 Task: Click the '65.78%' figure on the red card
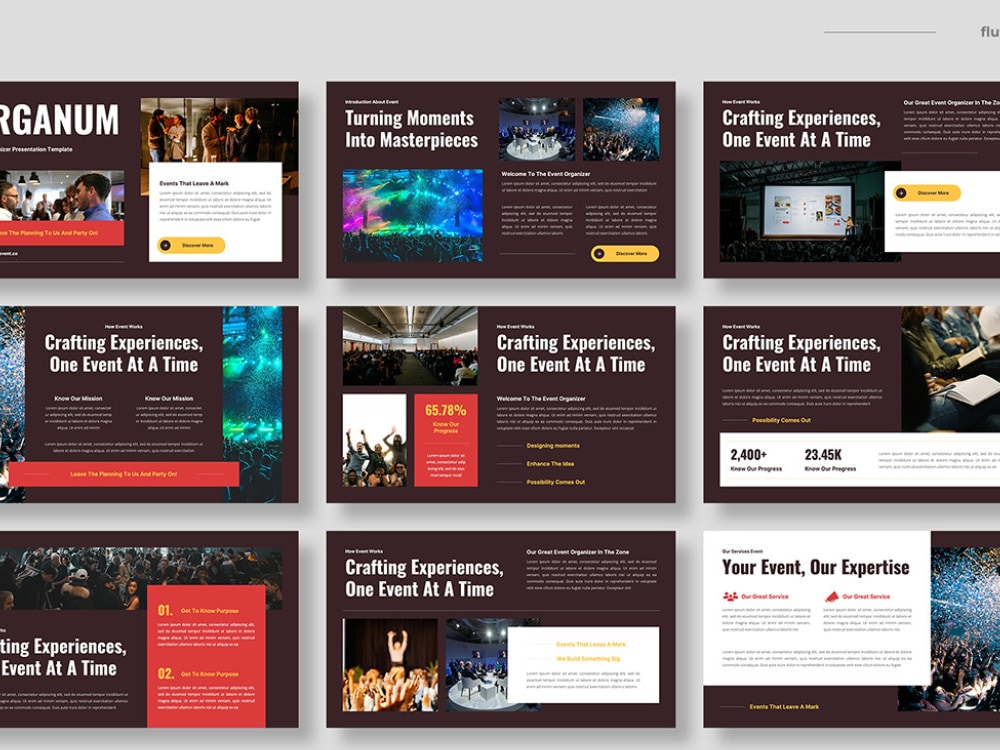click(446, 410)
